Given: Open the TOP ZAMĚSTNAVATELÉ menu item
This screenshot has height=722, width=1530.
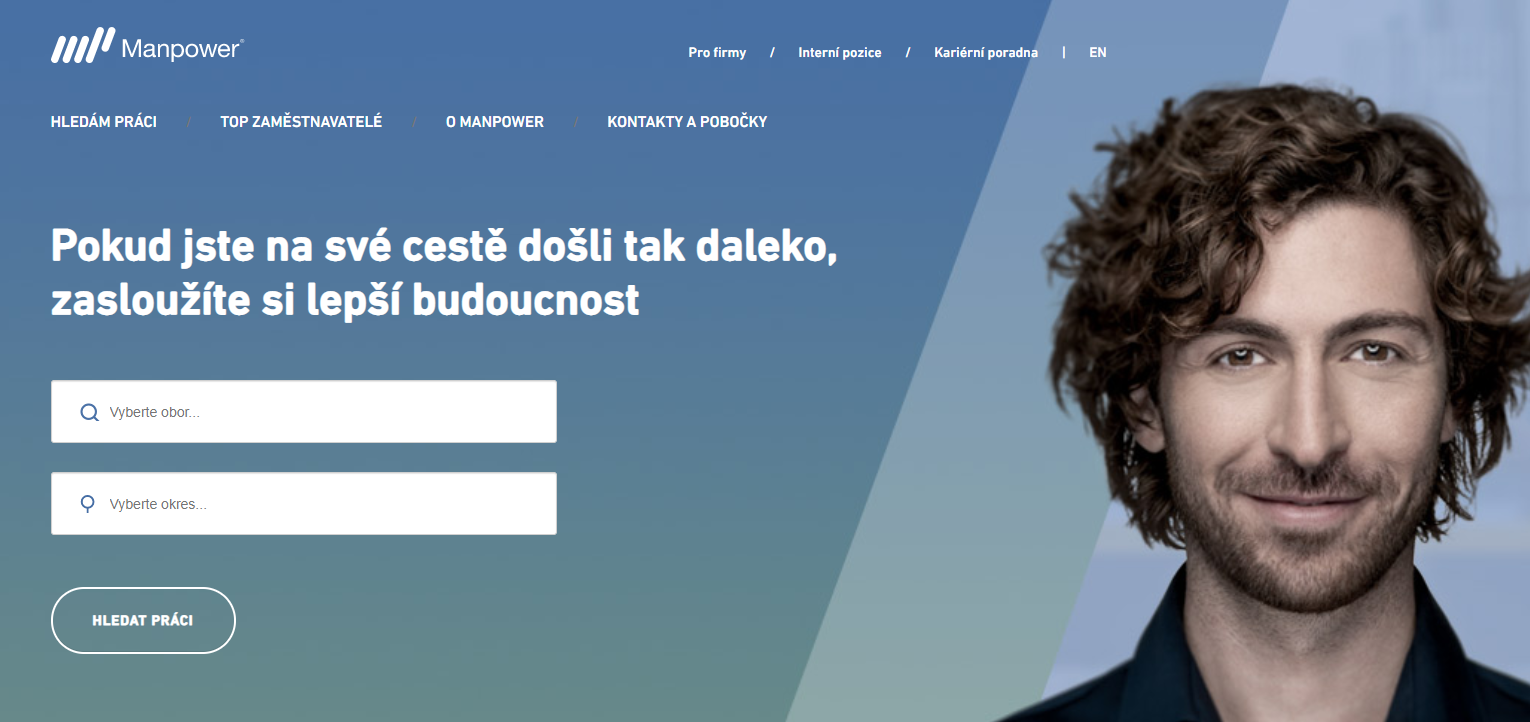Looking at the screenshot, I should point(301,122).
